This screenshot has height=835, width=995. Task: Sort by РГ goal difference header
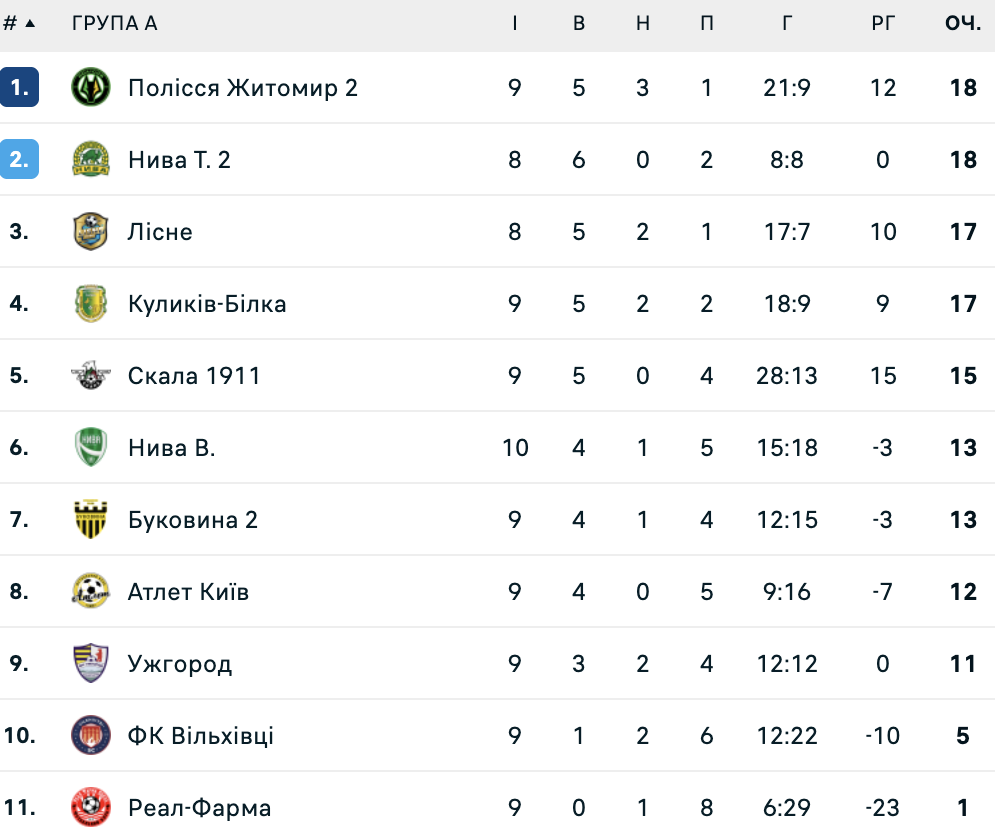pos(883,23)
